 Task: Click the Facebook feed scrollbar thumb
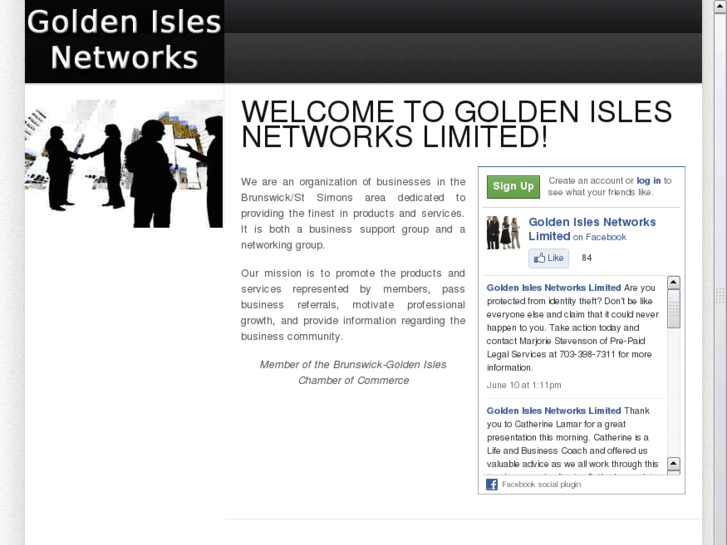click(674, 309)
